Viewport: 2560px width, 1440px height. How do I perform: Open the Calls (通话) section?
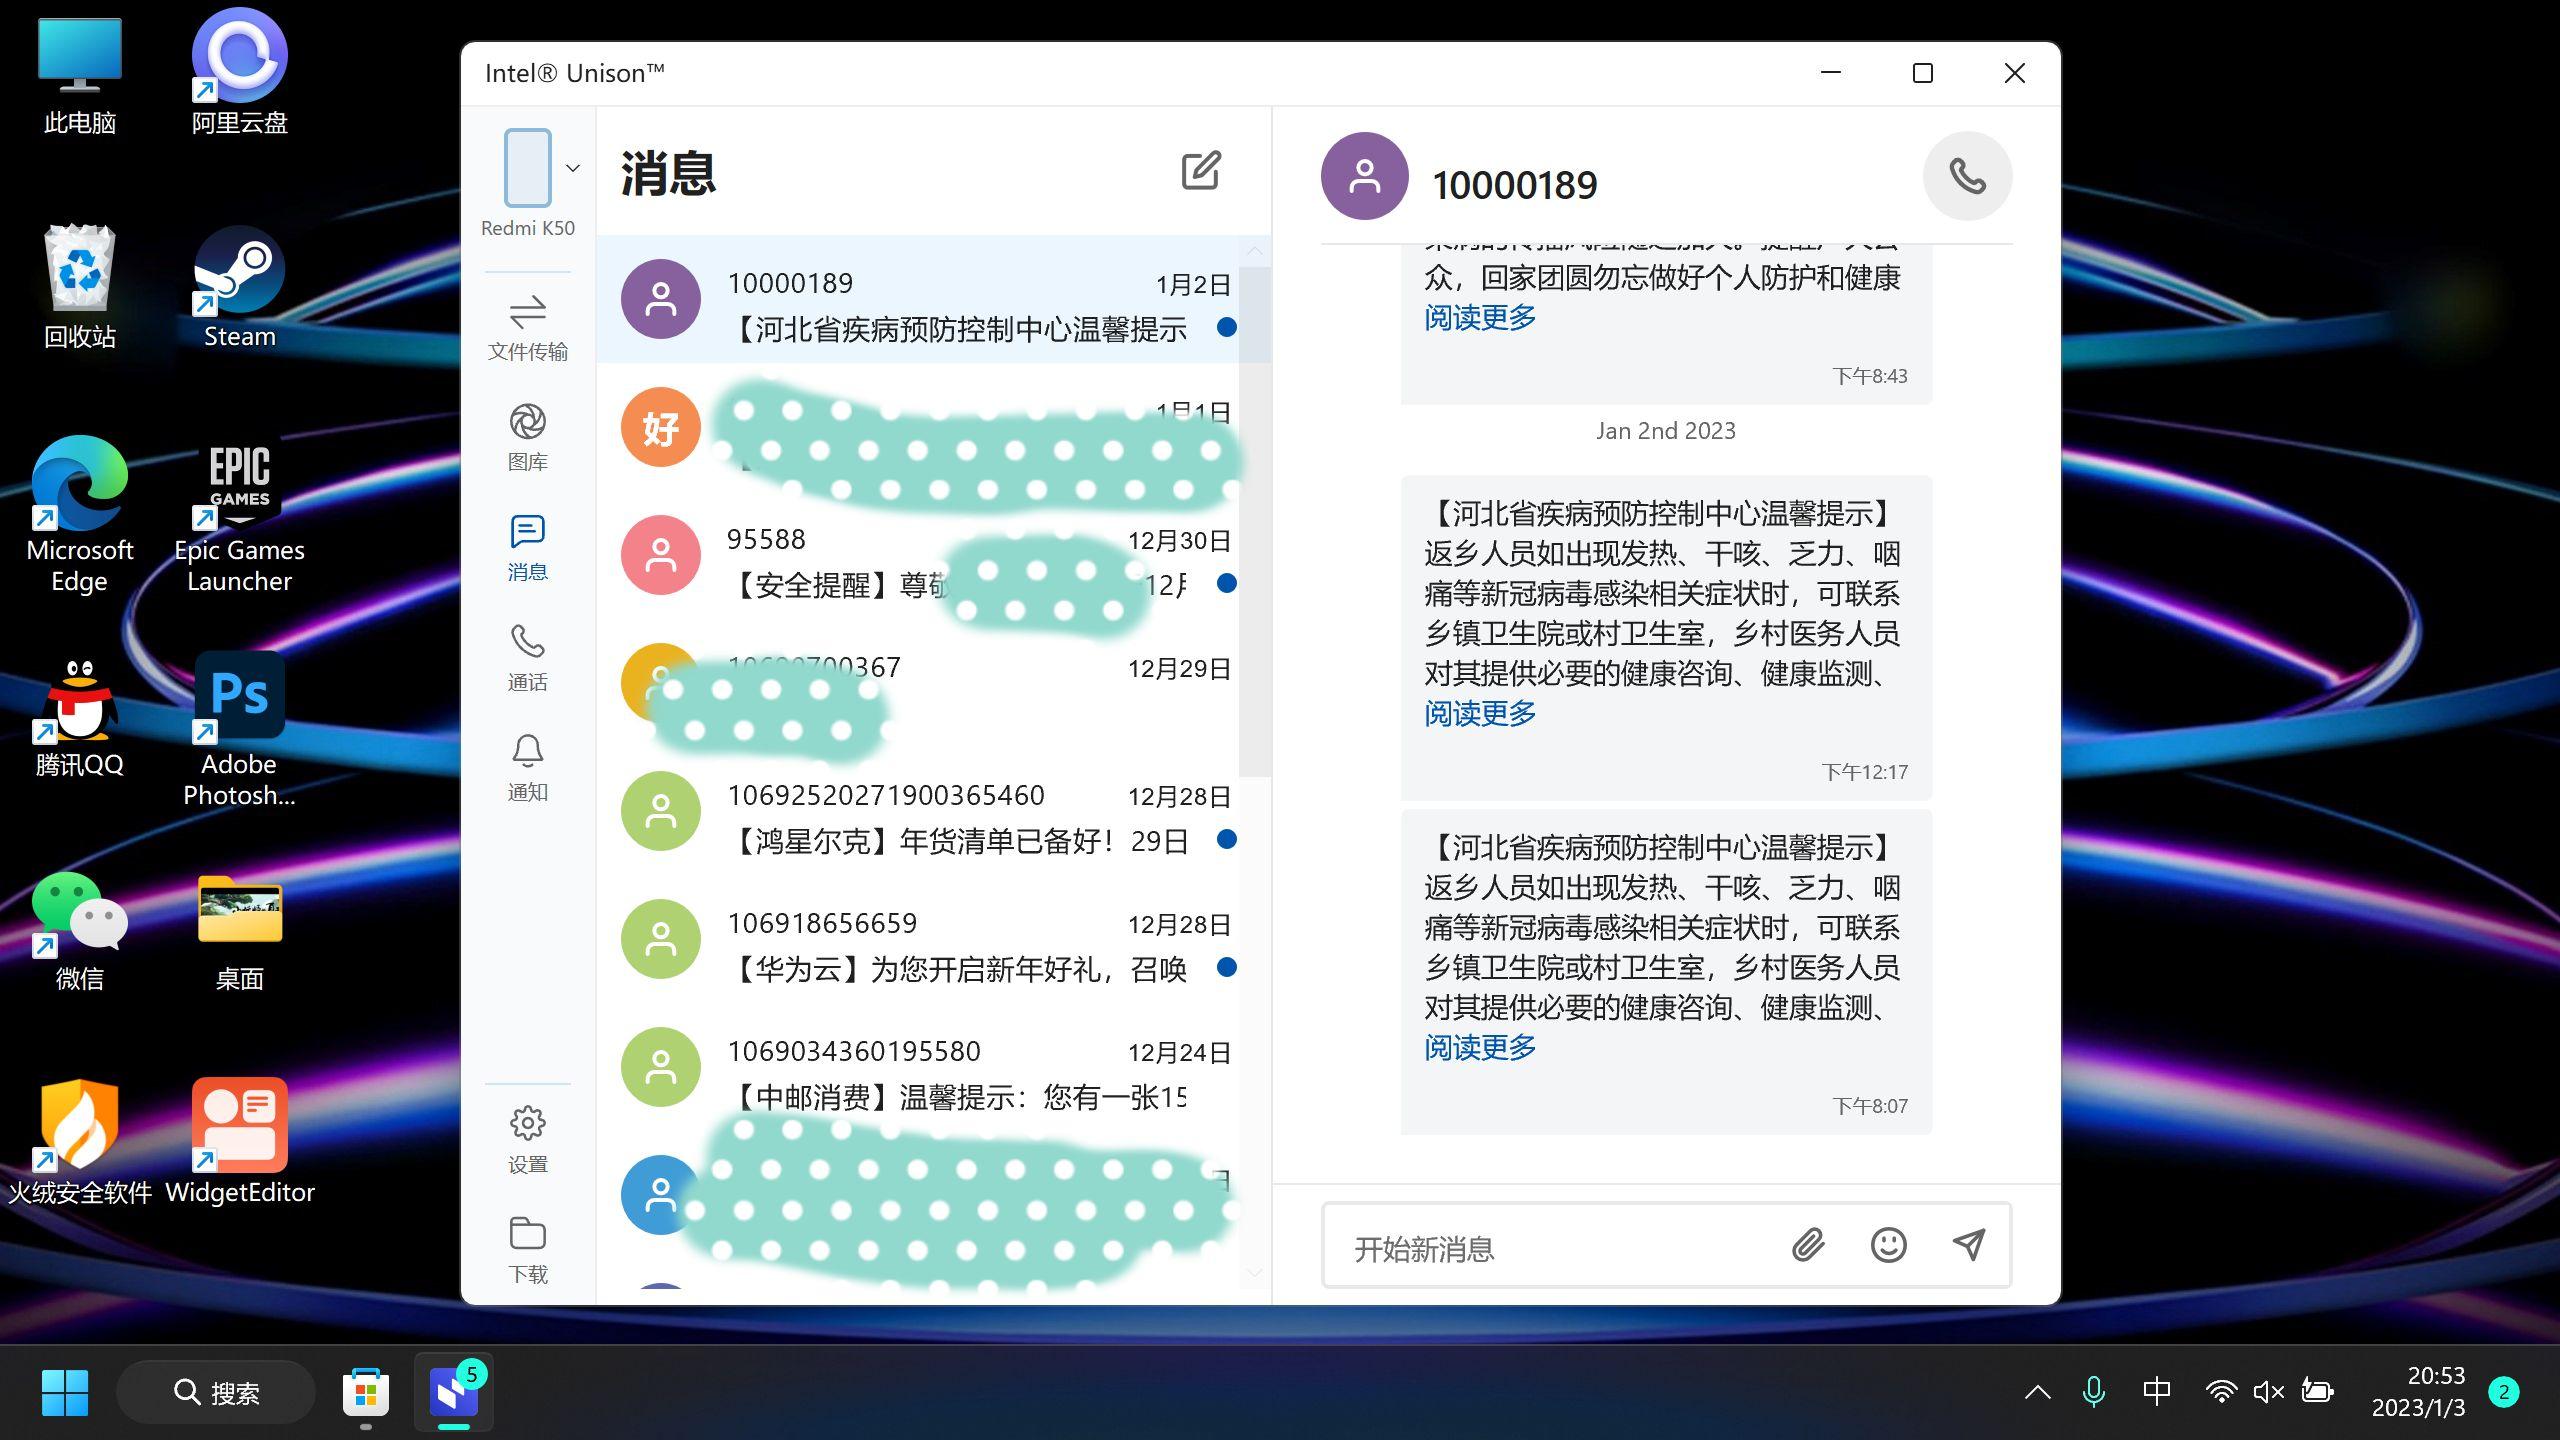[527, 658]
